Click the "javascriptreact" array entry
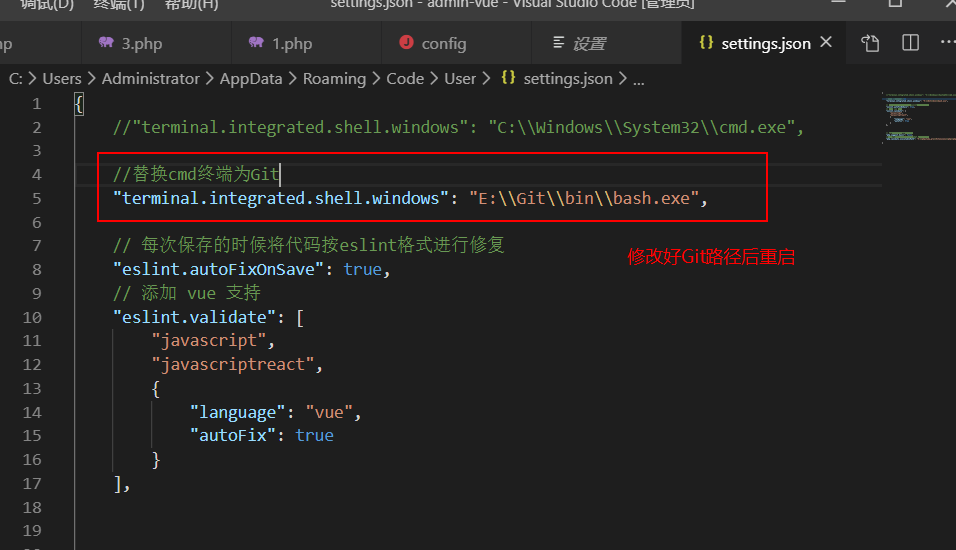Screen dimensions: 956x550 pyautogui.click(x=233, y=365)
